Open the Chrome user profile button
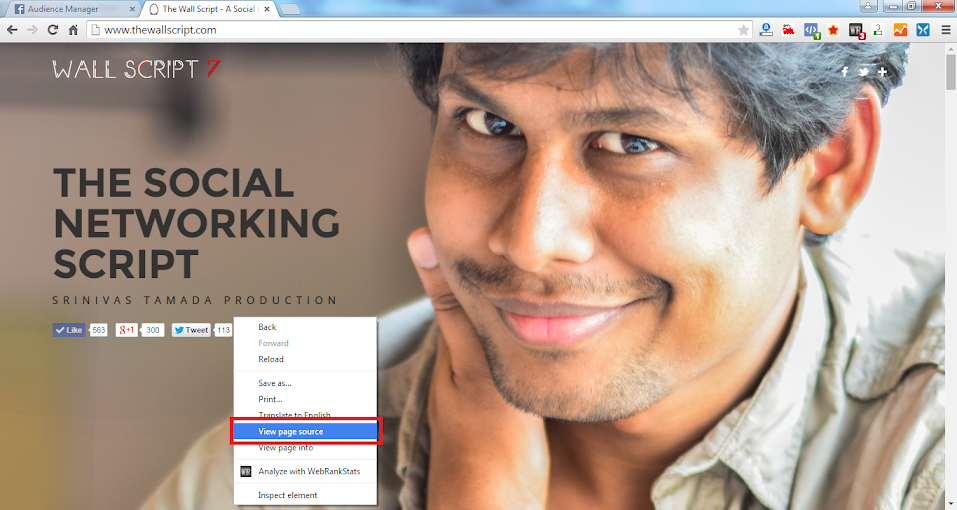 pyautogui.click(x=869, y=6)
